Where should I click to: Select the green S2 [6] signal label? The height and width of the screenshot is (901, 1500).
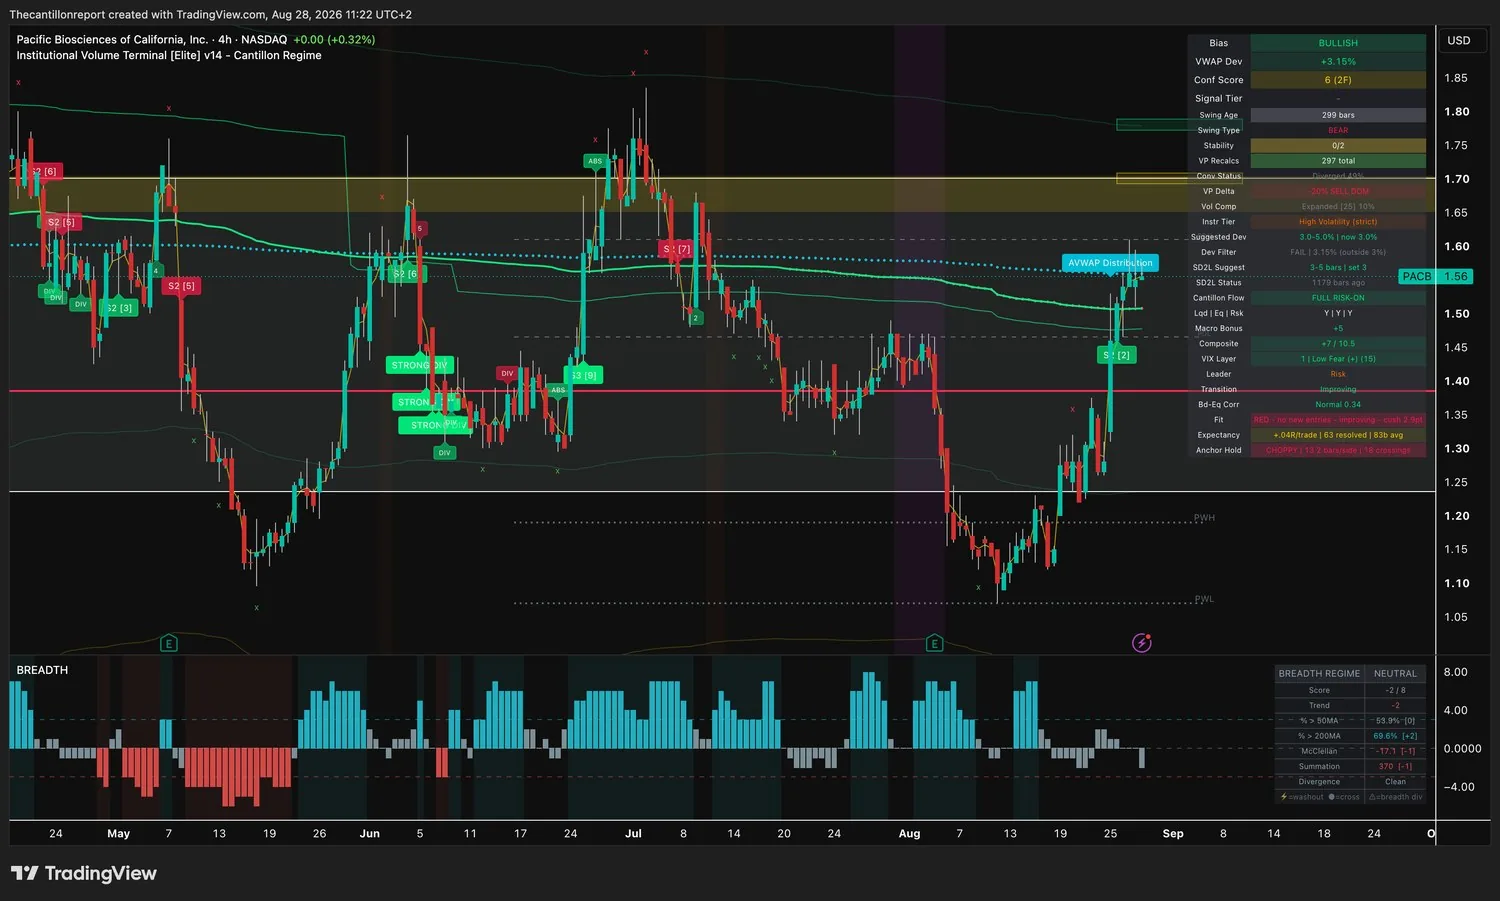[x=405, y=273]
